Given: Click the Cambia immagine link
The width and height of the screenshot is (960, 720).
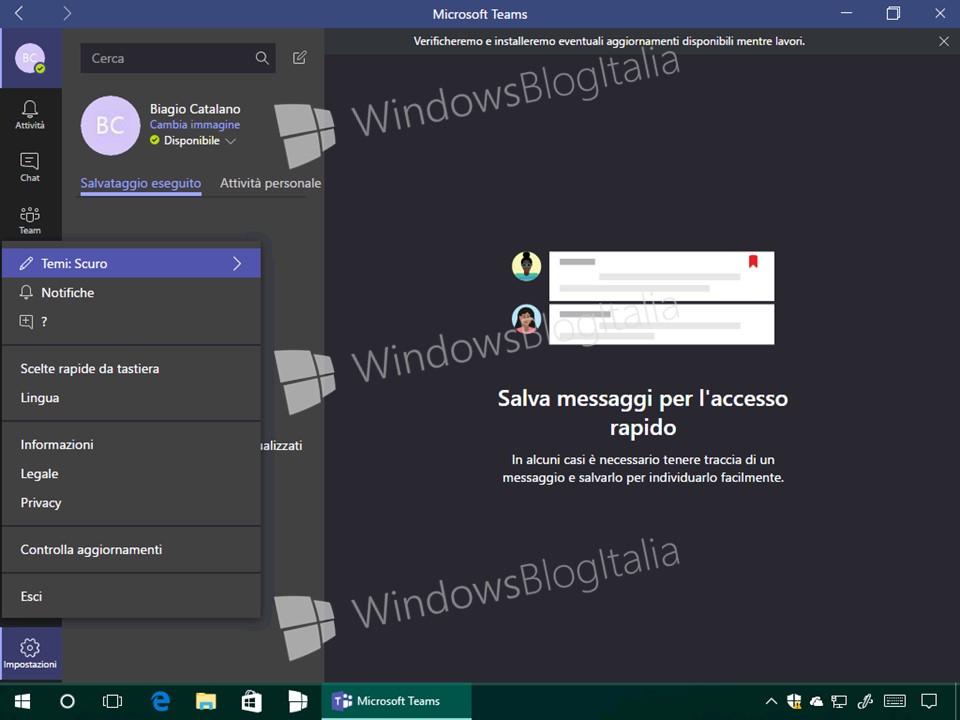Looking at the screenshot, I should pyautogui.click(x=195, y=124).
